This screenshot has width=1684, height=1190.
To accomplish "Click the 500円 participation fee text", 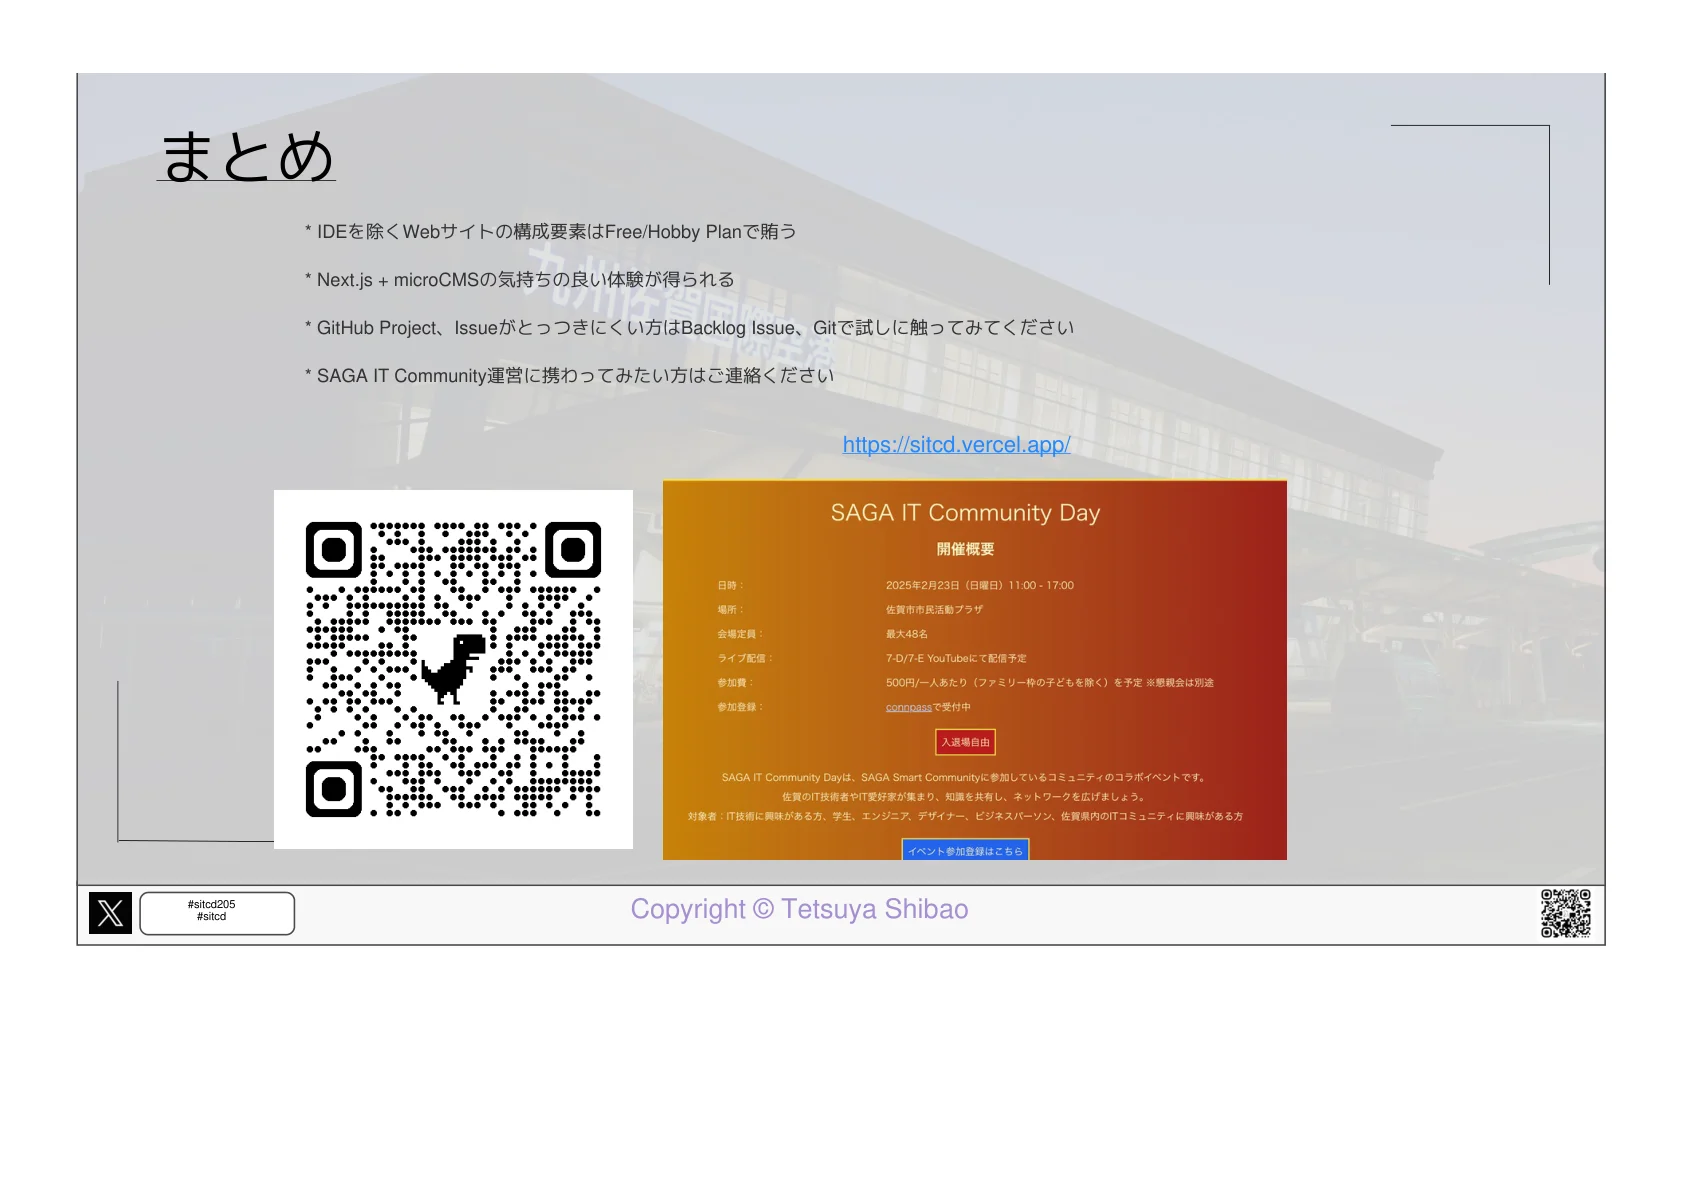I will point(1050,683).
